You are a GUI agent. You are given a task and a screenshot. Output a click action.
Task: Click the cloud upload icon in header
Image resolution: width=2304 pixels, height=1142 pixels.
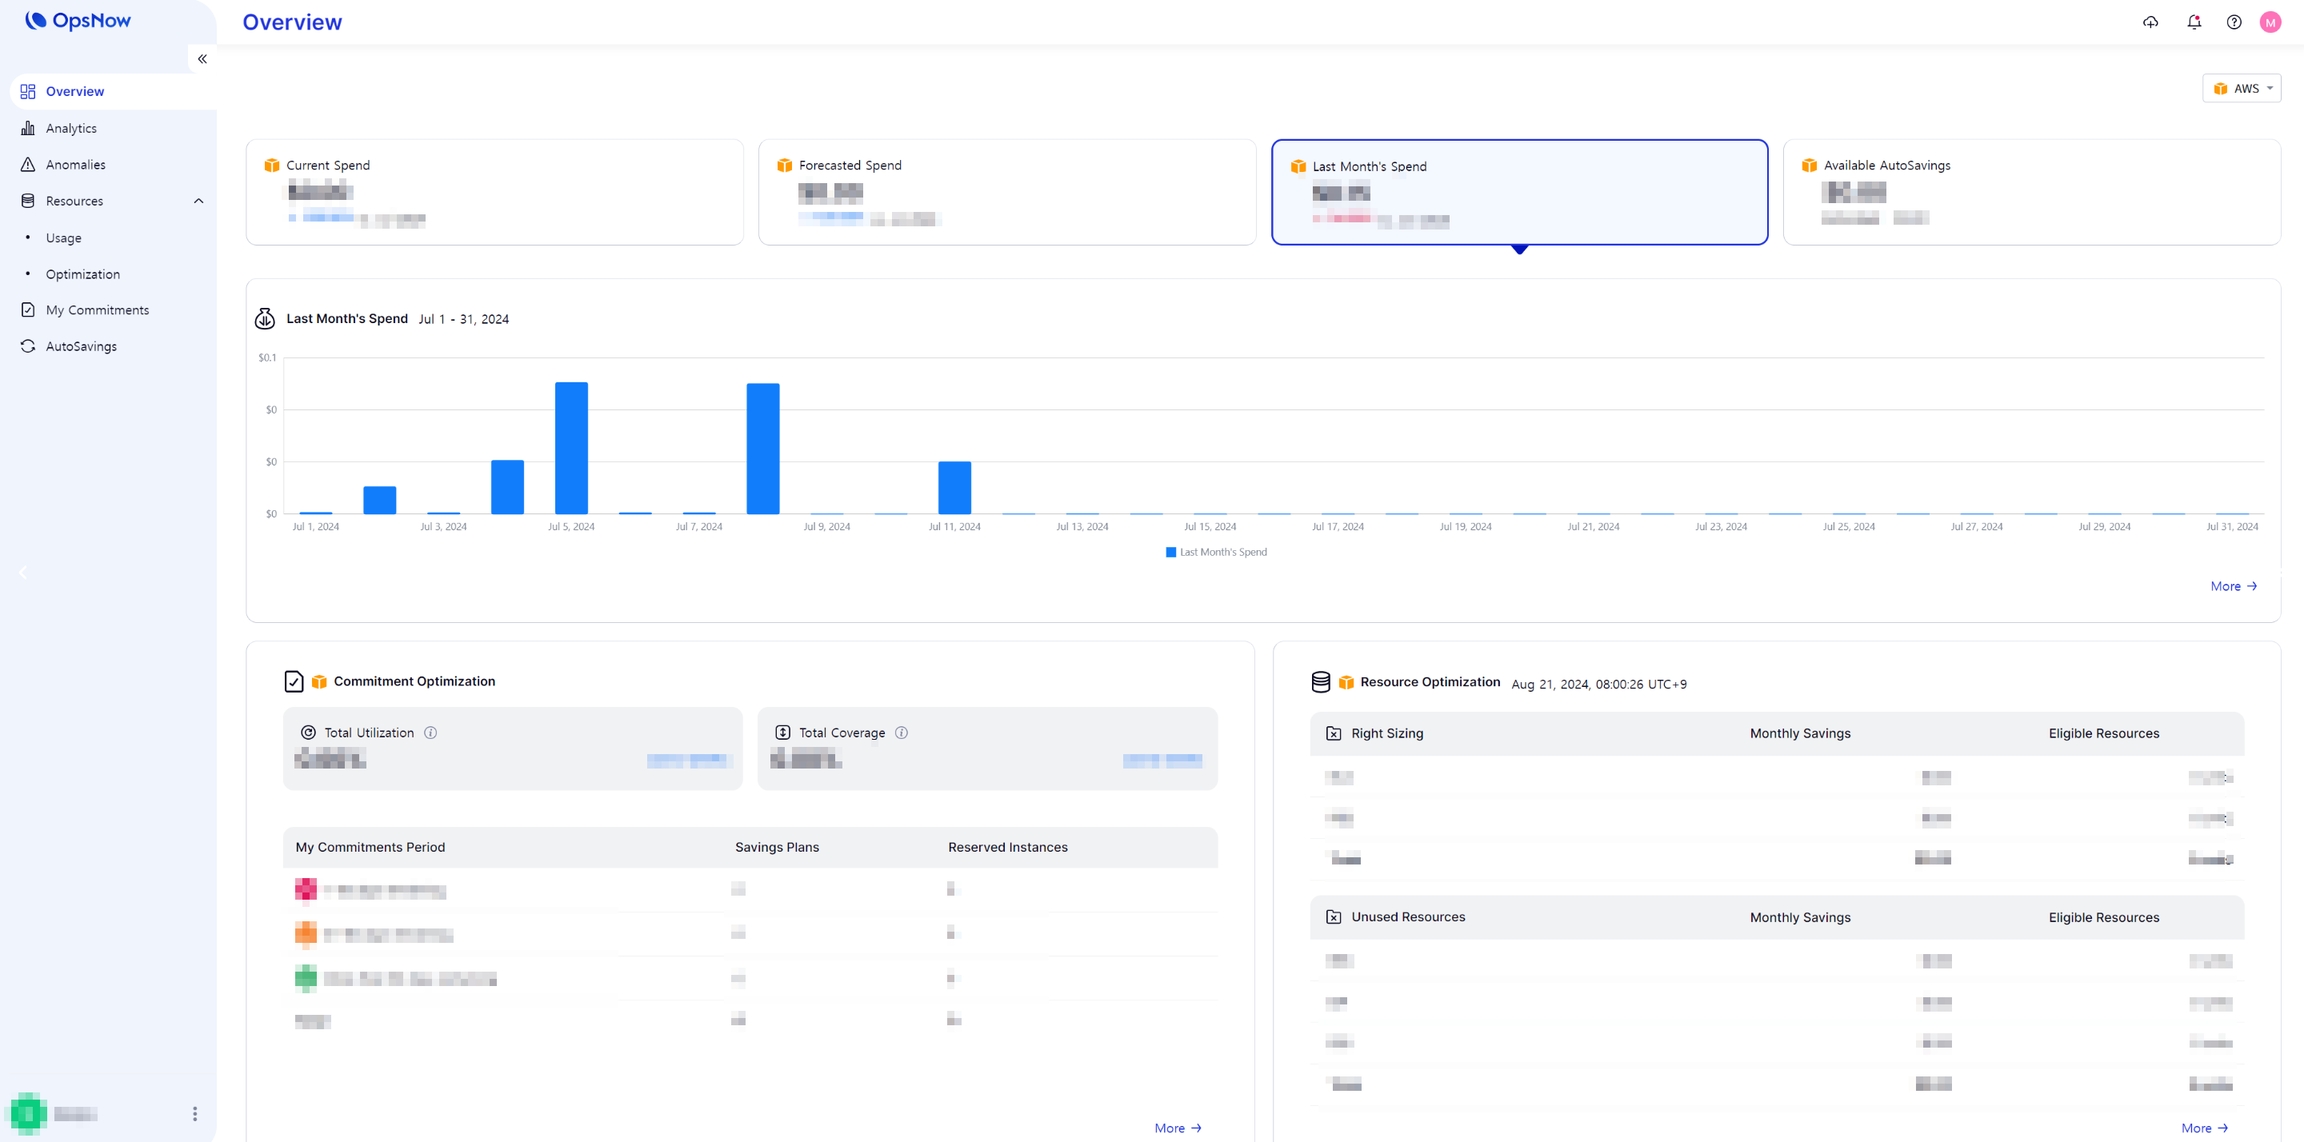tap(2150, 22)
